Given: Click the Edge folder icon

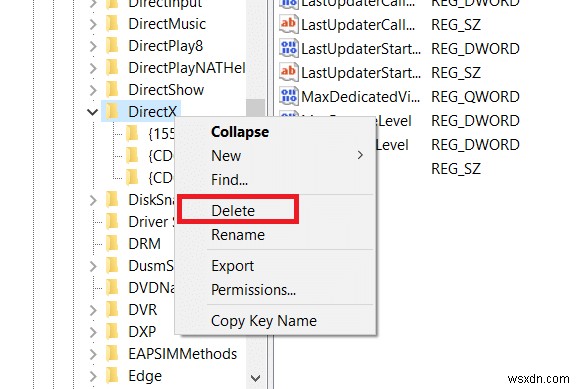Looking at the screenshot, I should [112, 375].
